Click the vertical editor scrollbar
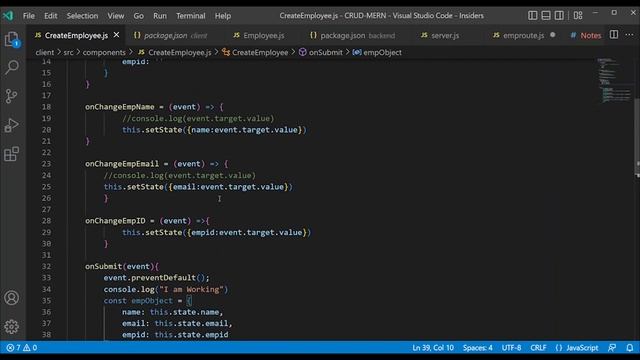640x360 pixels. (637, 137)
